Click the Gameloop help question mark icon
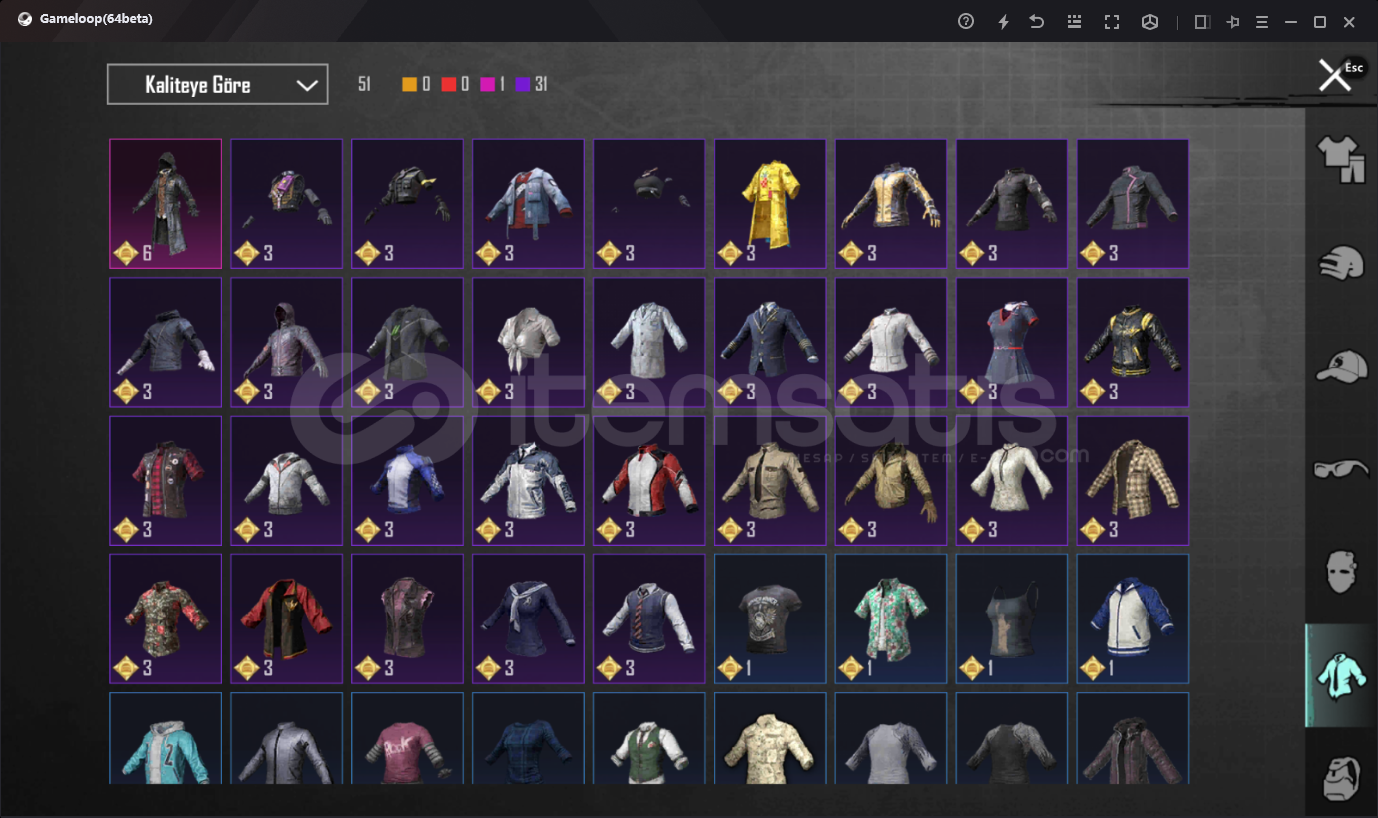1378x818 pixels. coord(966,21)
